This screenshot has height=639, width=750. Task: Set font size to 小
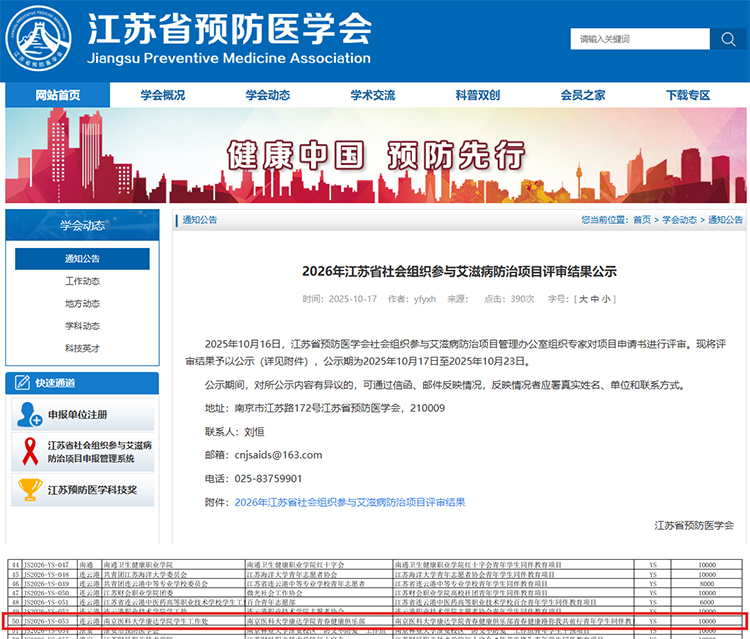pos(607,299)
